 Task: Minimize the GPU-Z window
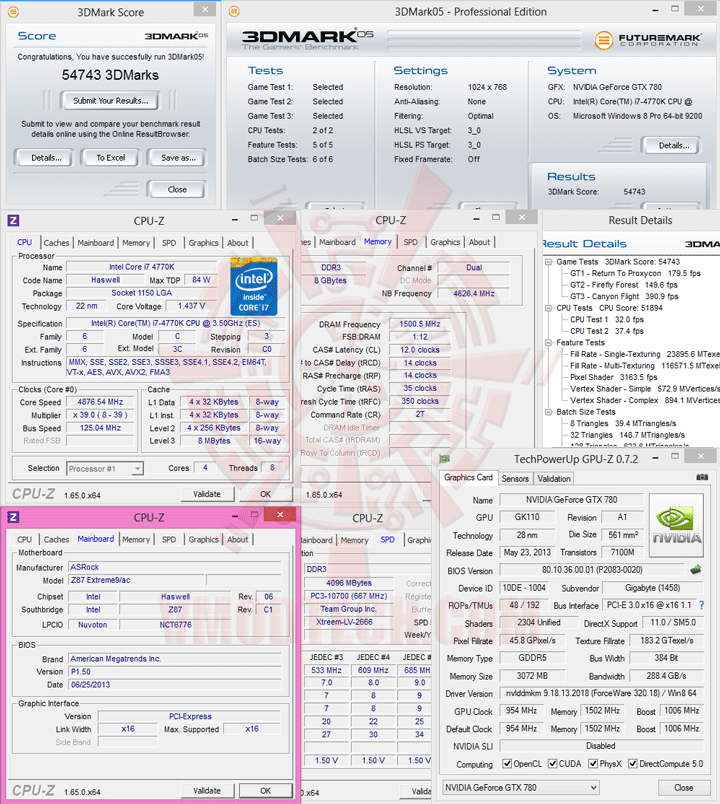[x=655, y=458]
